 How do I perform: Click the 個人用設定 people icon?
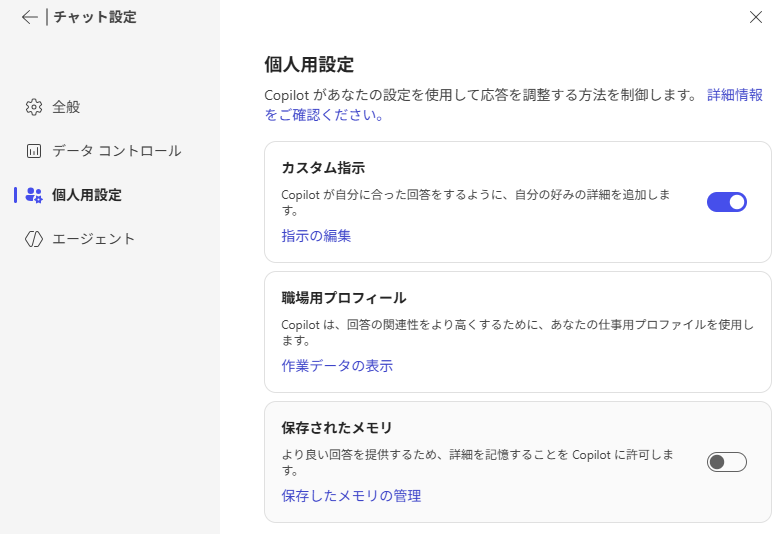tap(34, 195)
